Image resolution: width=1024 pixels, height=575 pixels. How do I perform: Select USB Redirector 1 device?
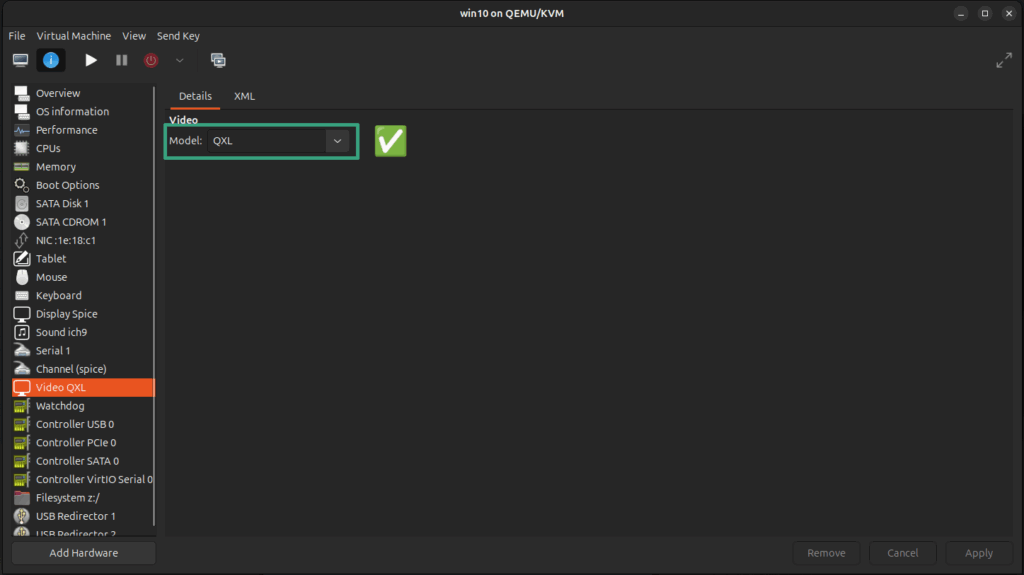point(83,516)
